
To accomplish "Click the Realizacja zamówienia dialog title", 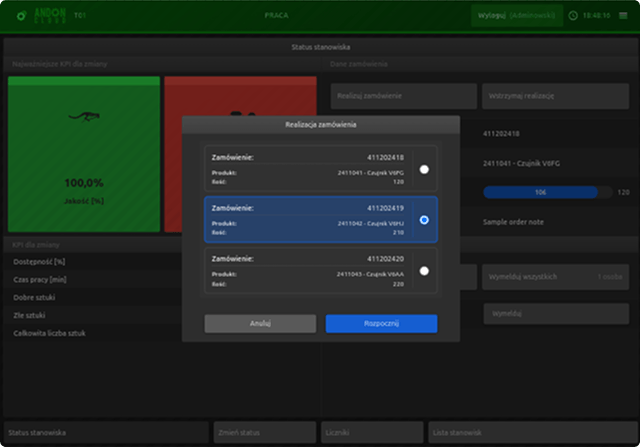I will tap(321, 125).
